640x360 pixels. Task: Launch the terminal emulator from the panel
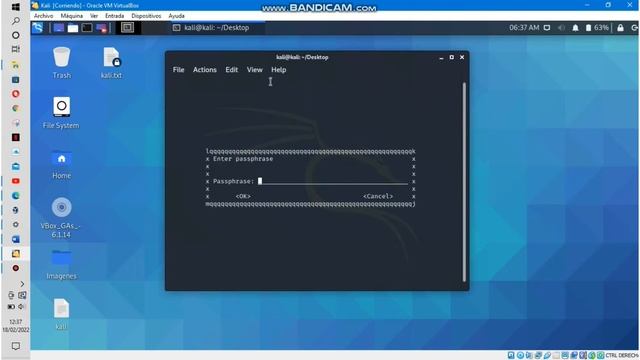click(87, 28)
